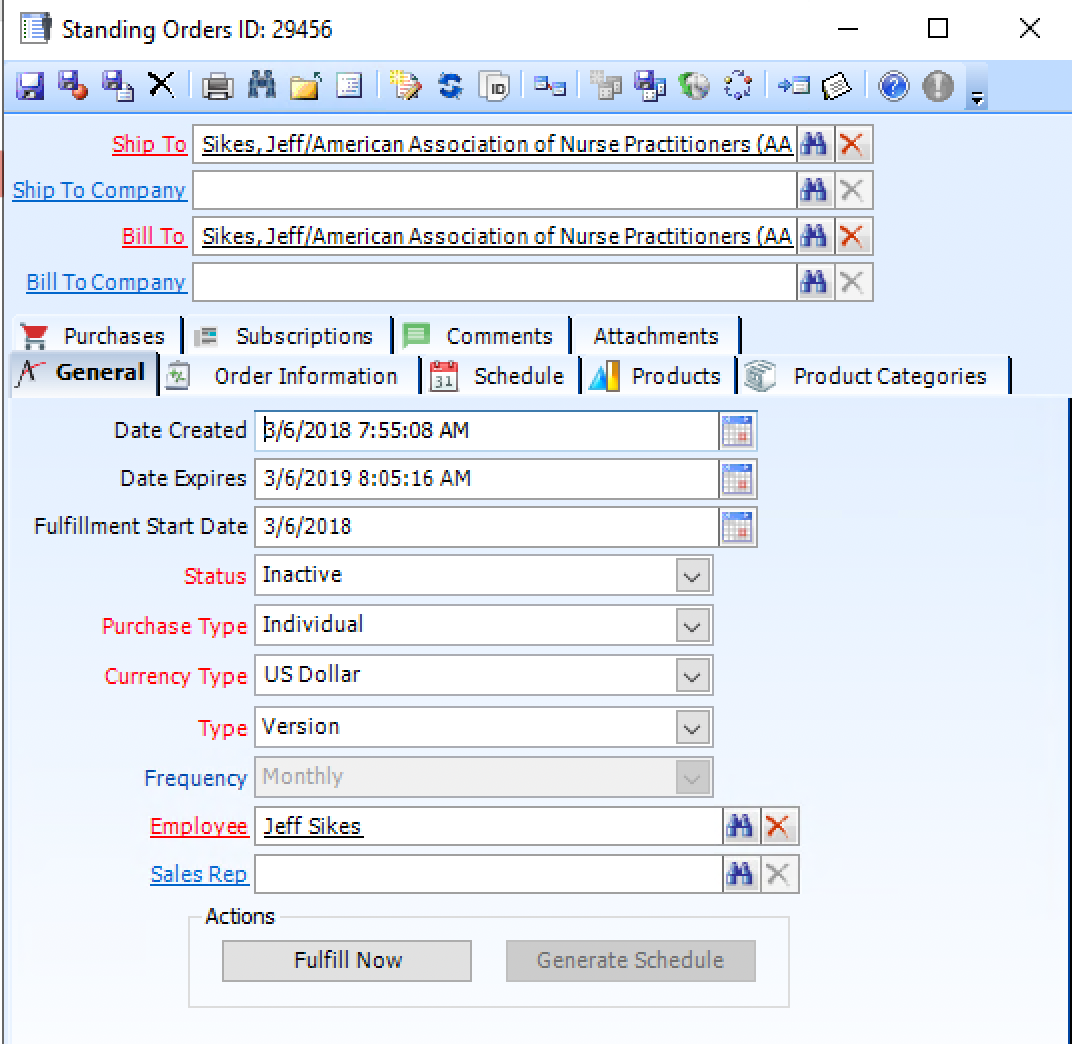This screenshot has height=1044, width=1072.
Task: Click the Save icon in the toolbar
Action: pos(30,87)
